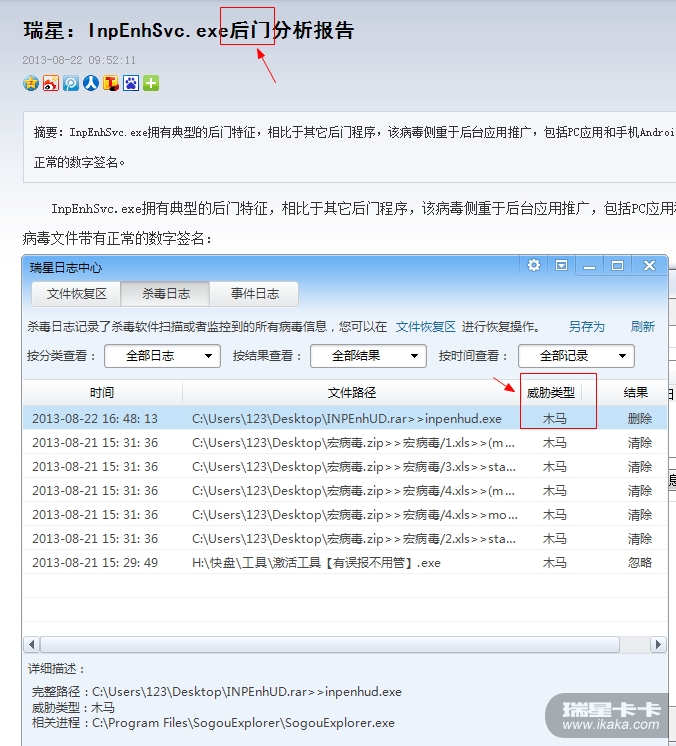Share article via Sina Weibo icon
Viewport: 676px width, 746px height.
point(51,83)
